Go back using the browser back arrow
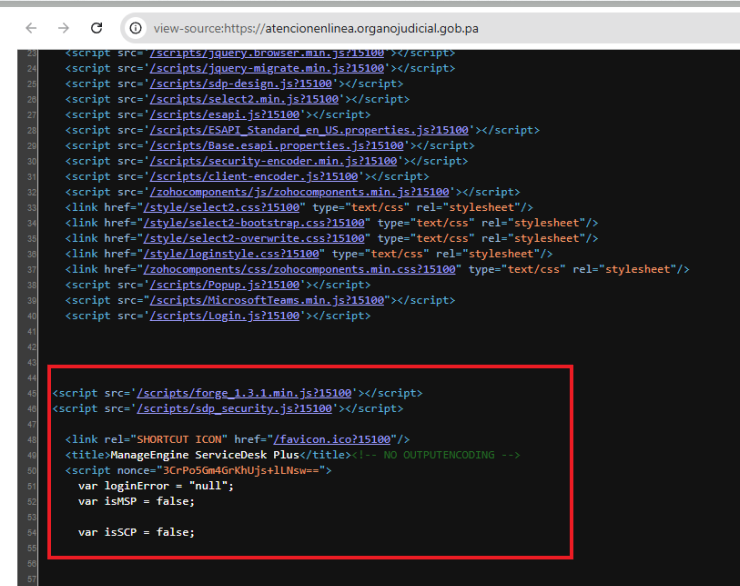The image size is (740, 586). 31,28
